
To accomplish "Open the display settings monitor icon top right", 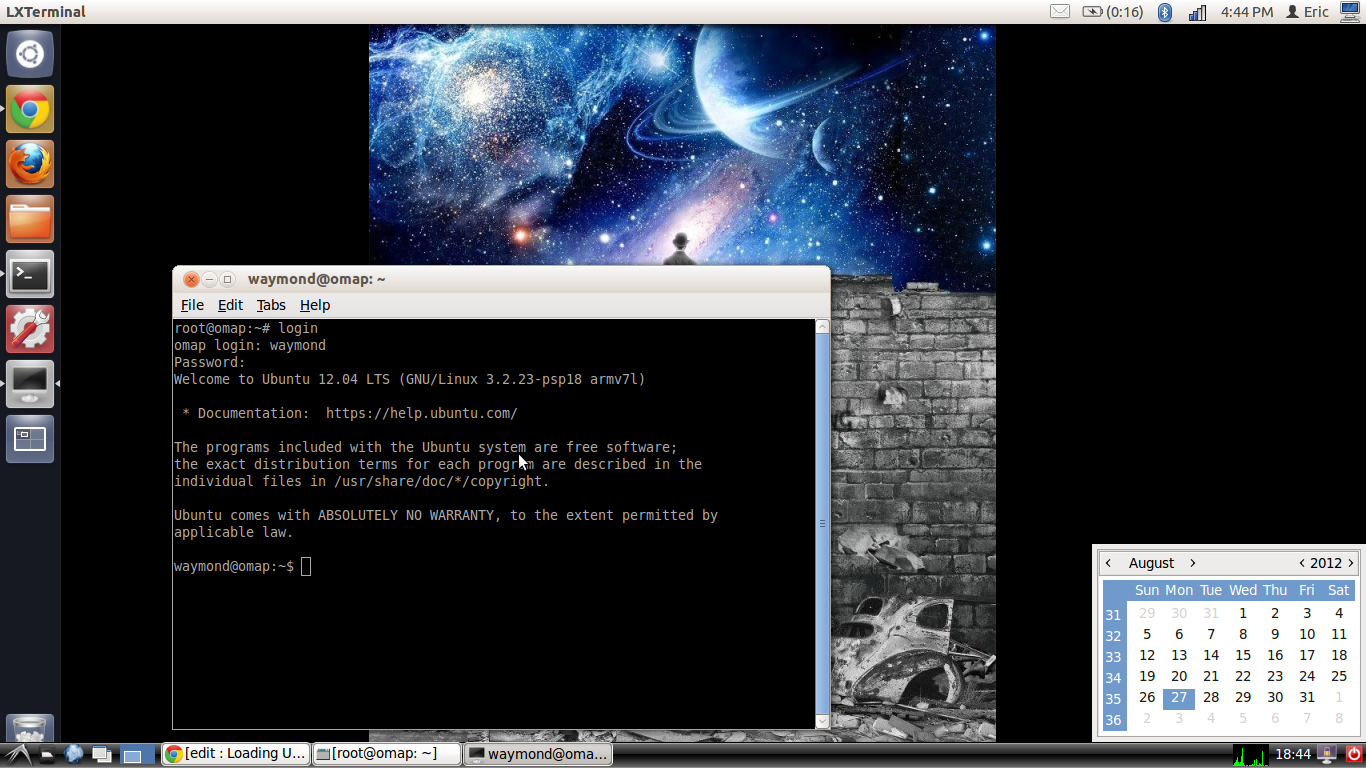I will coord(1352,12).
